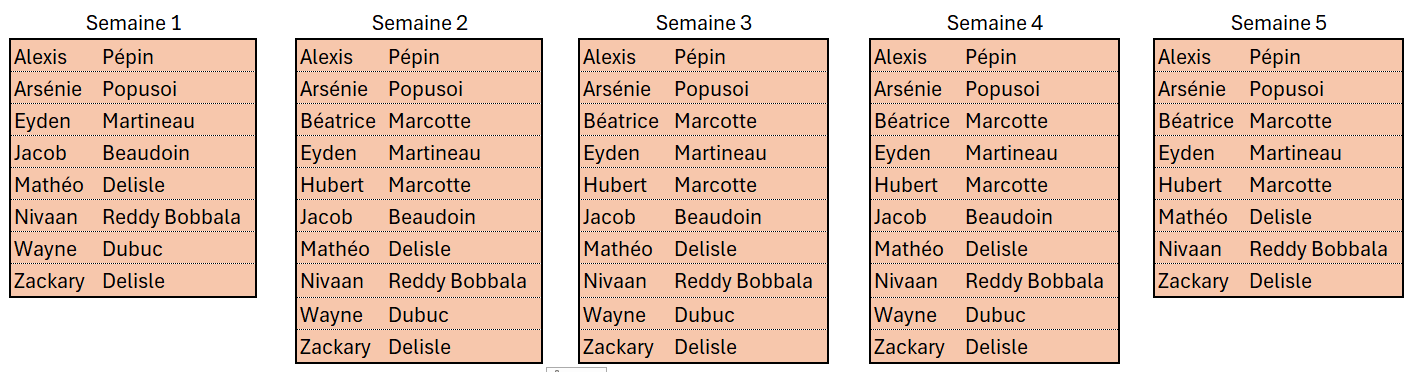
Task: Click Zackary's Delisle cell under Semaine 5
Action: point(1280,281)
